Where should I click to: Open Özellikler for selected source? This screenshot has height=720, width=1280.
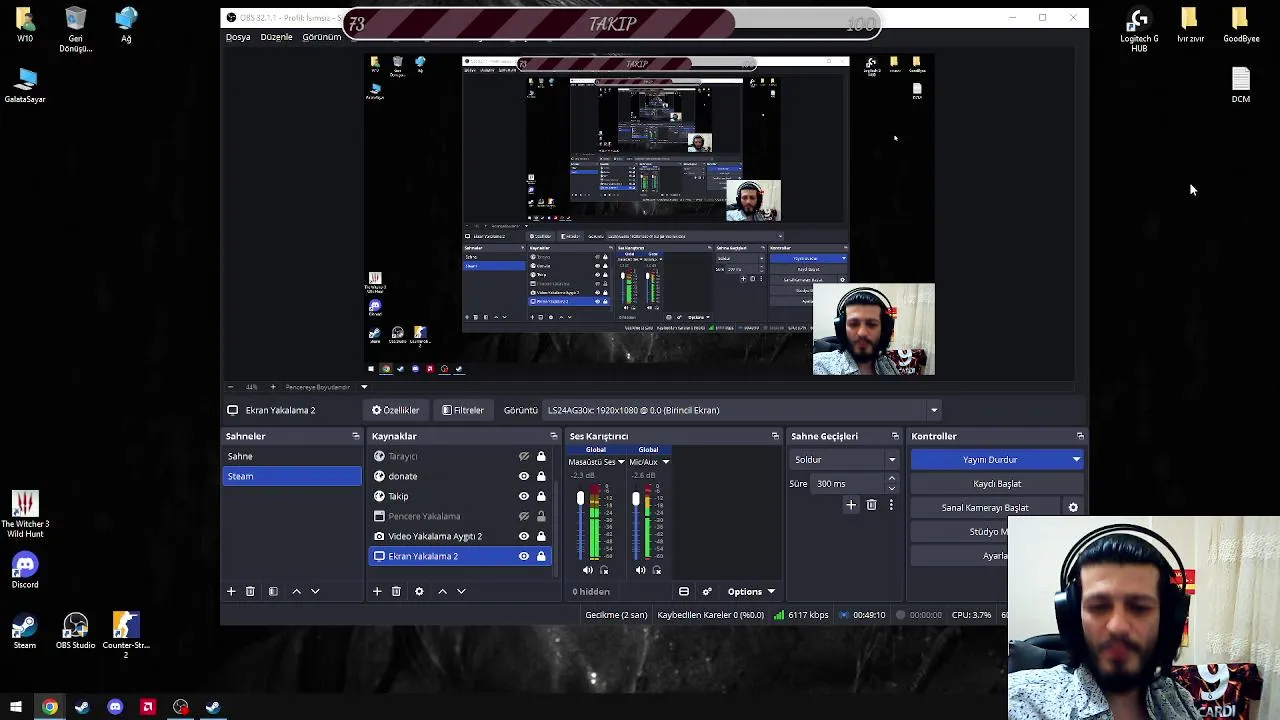pyautogui.click(x=396, y=410)
